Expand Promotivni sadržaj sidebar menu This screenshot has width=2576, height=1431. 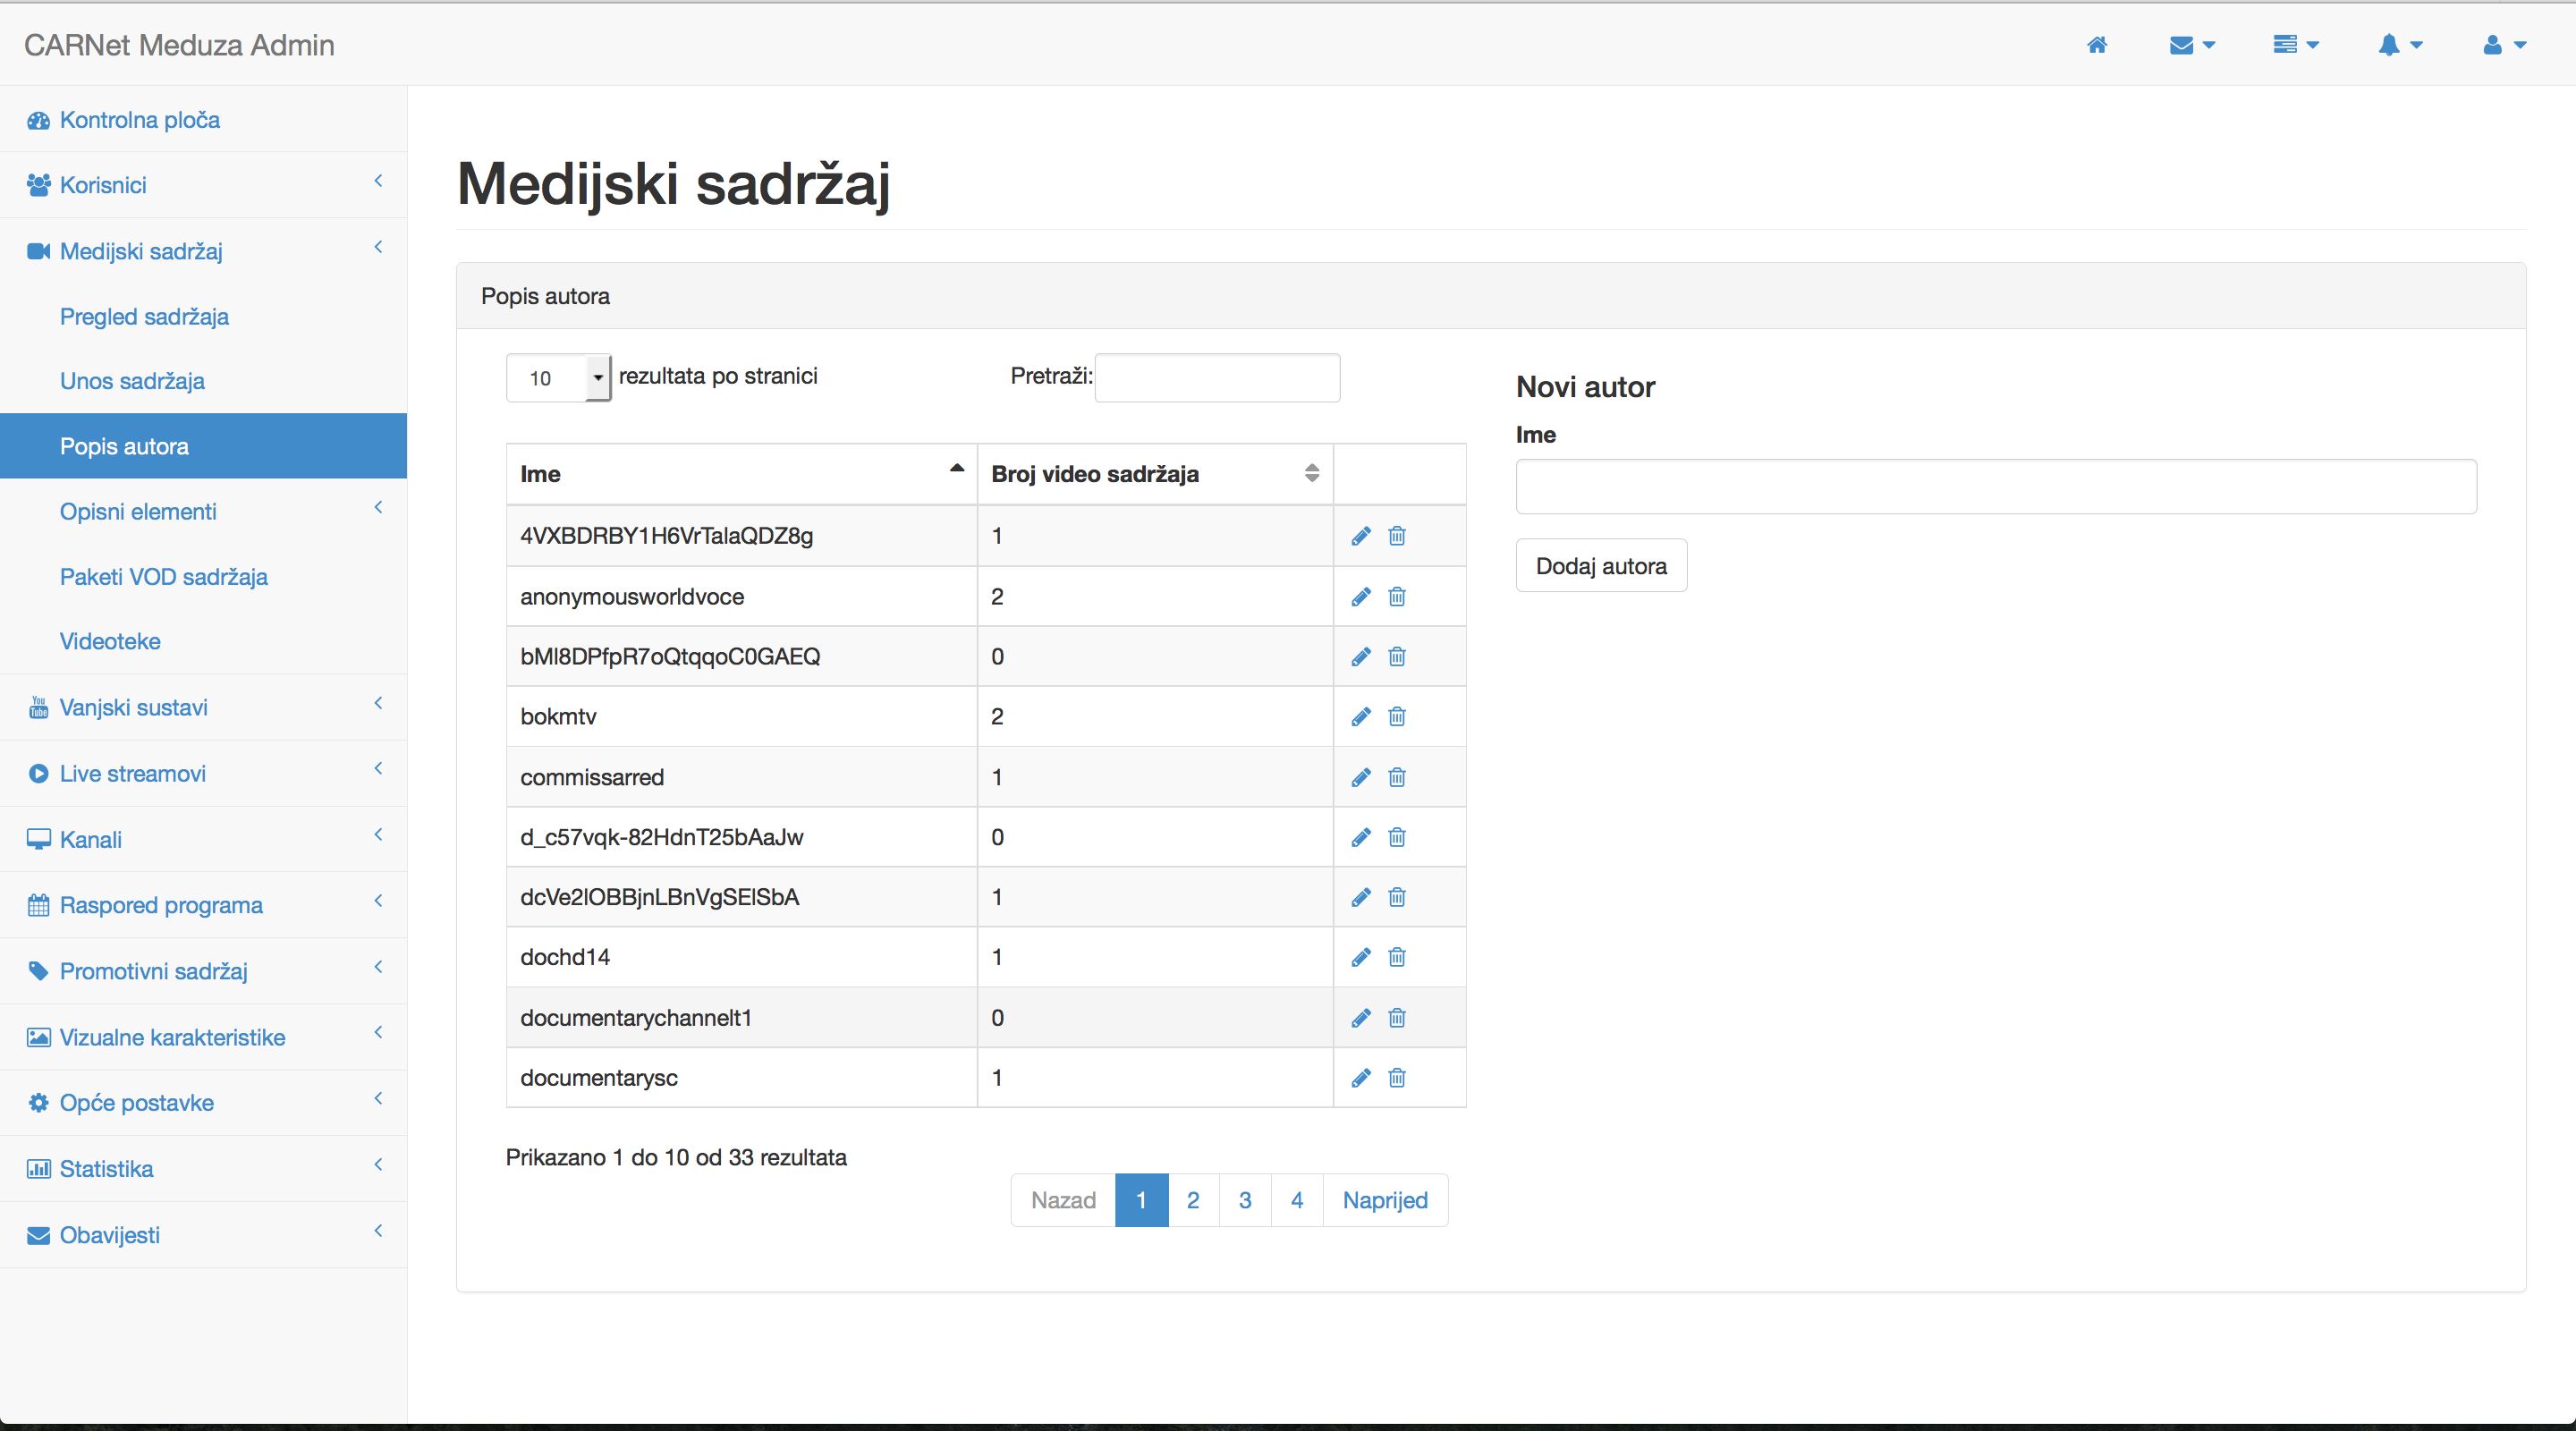click(203, 971)
